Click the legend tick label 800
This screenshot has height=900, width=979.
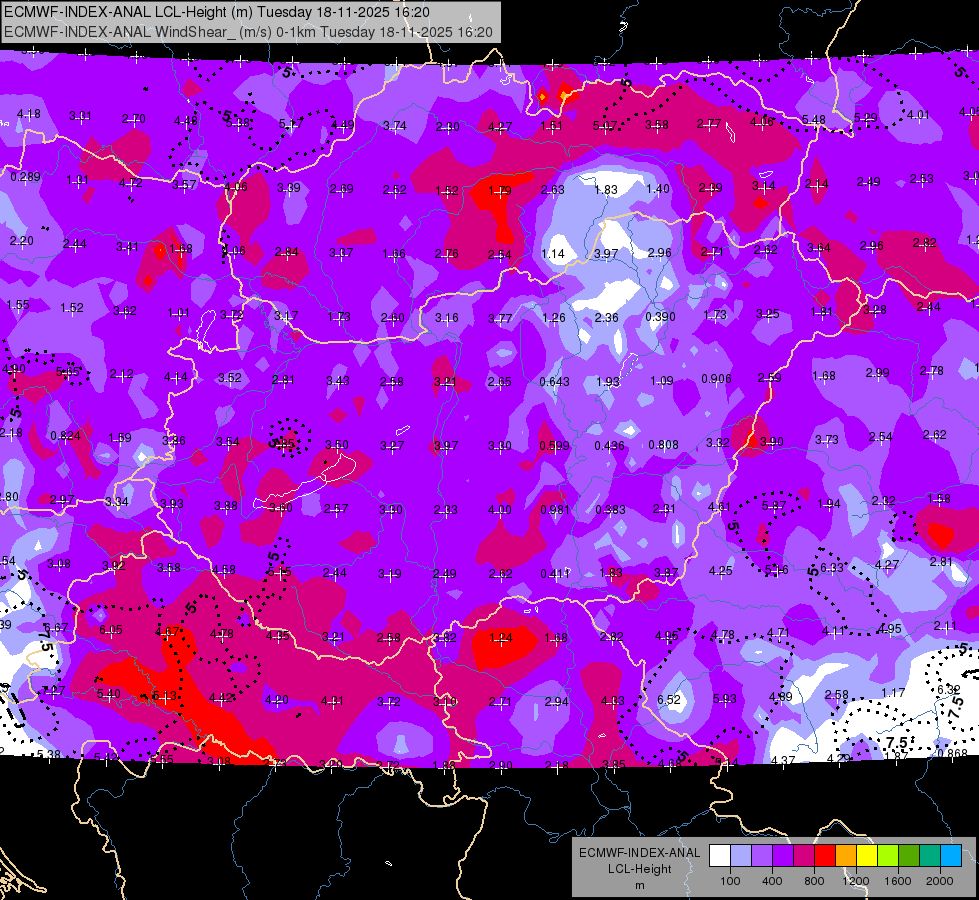pyautogui.click(x=814, y=881)
